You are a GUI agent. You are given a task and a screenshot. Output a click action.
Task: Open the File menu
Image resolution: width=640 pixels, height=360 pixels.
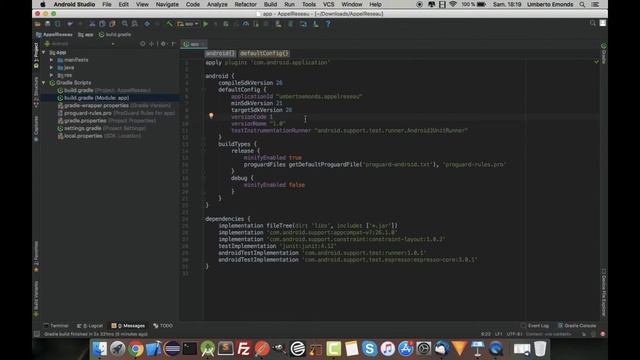pyautogui.click(x=107, y=4)
